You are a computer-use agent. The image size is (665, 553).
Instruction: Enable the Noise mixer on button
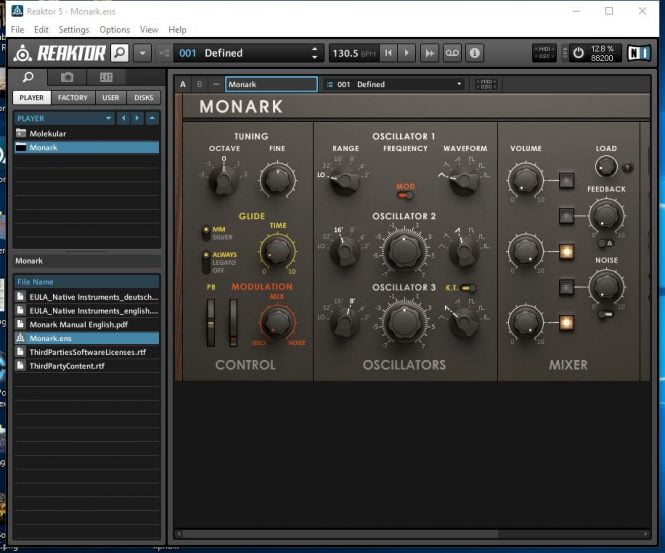[566, 287]
